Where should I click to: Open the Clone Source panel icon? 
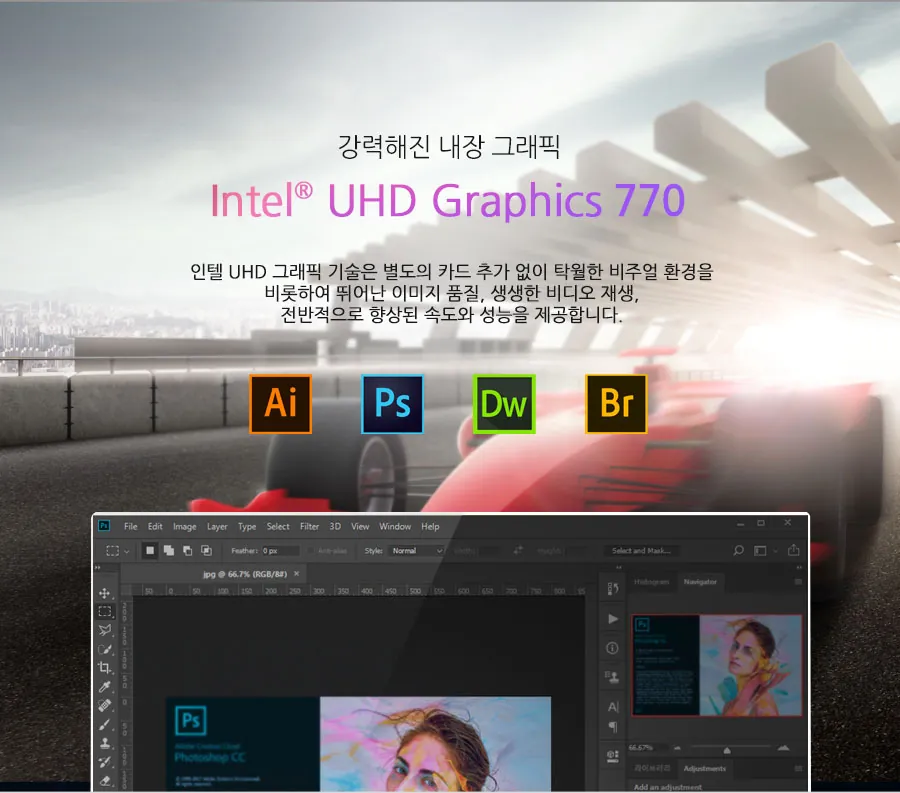(612, 677)
